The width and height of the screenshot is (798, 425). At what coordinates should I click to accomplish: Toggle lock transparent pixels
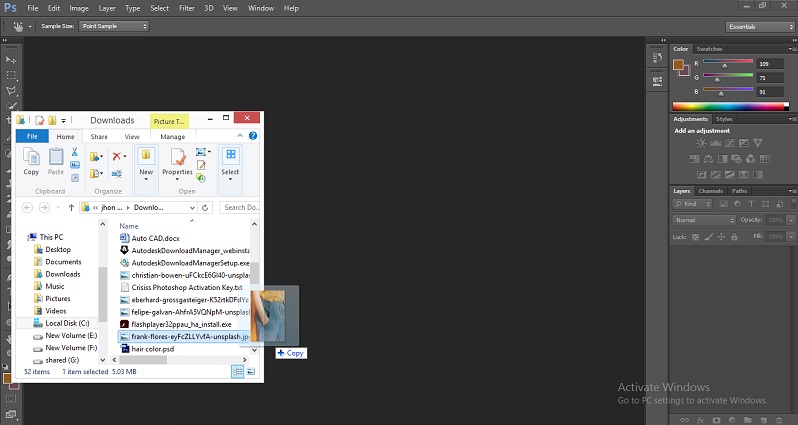(x=695, y=237)
